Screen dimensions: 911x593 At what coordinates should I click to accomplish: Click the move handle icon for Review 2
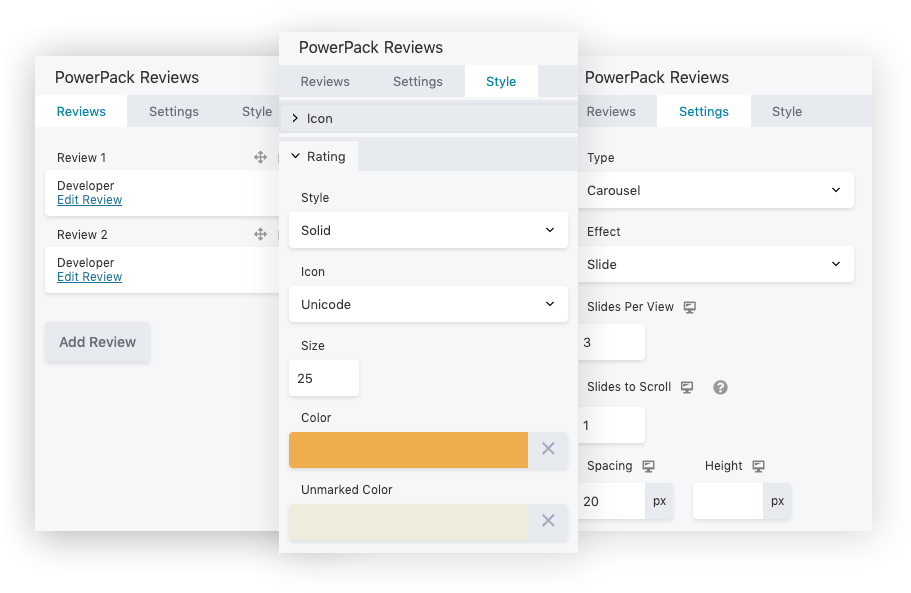[260, 234]
